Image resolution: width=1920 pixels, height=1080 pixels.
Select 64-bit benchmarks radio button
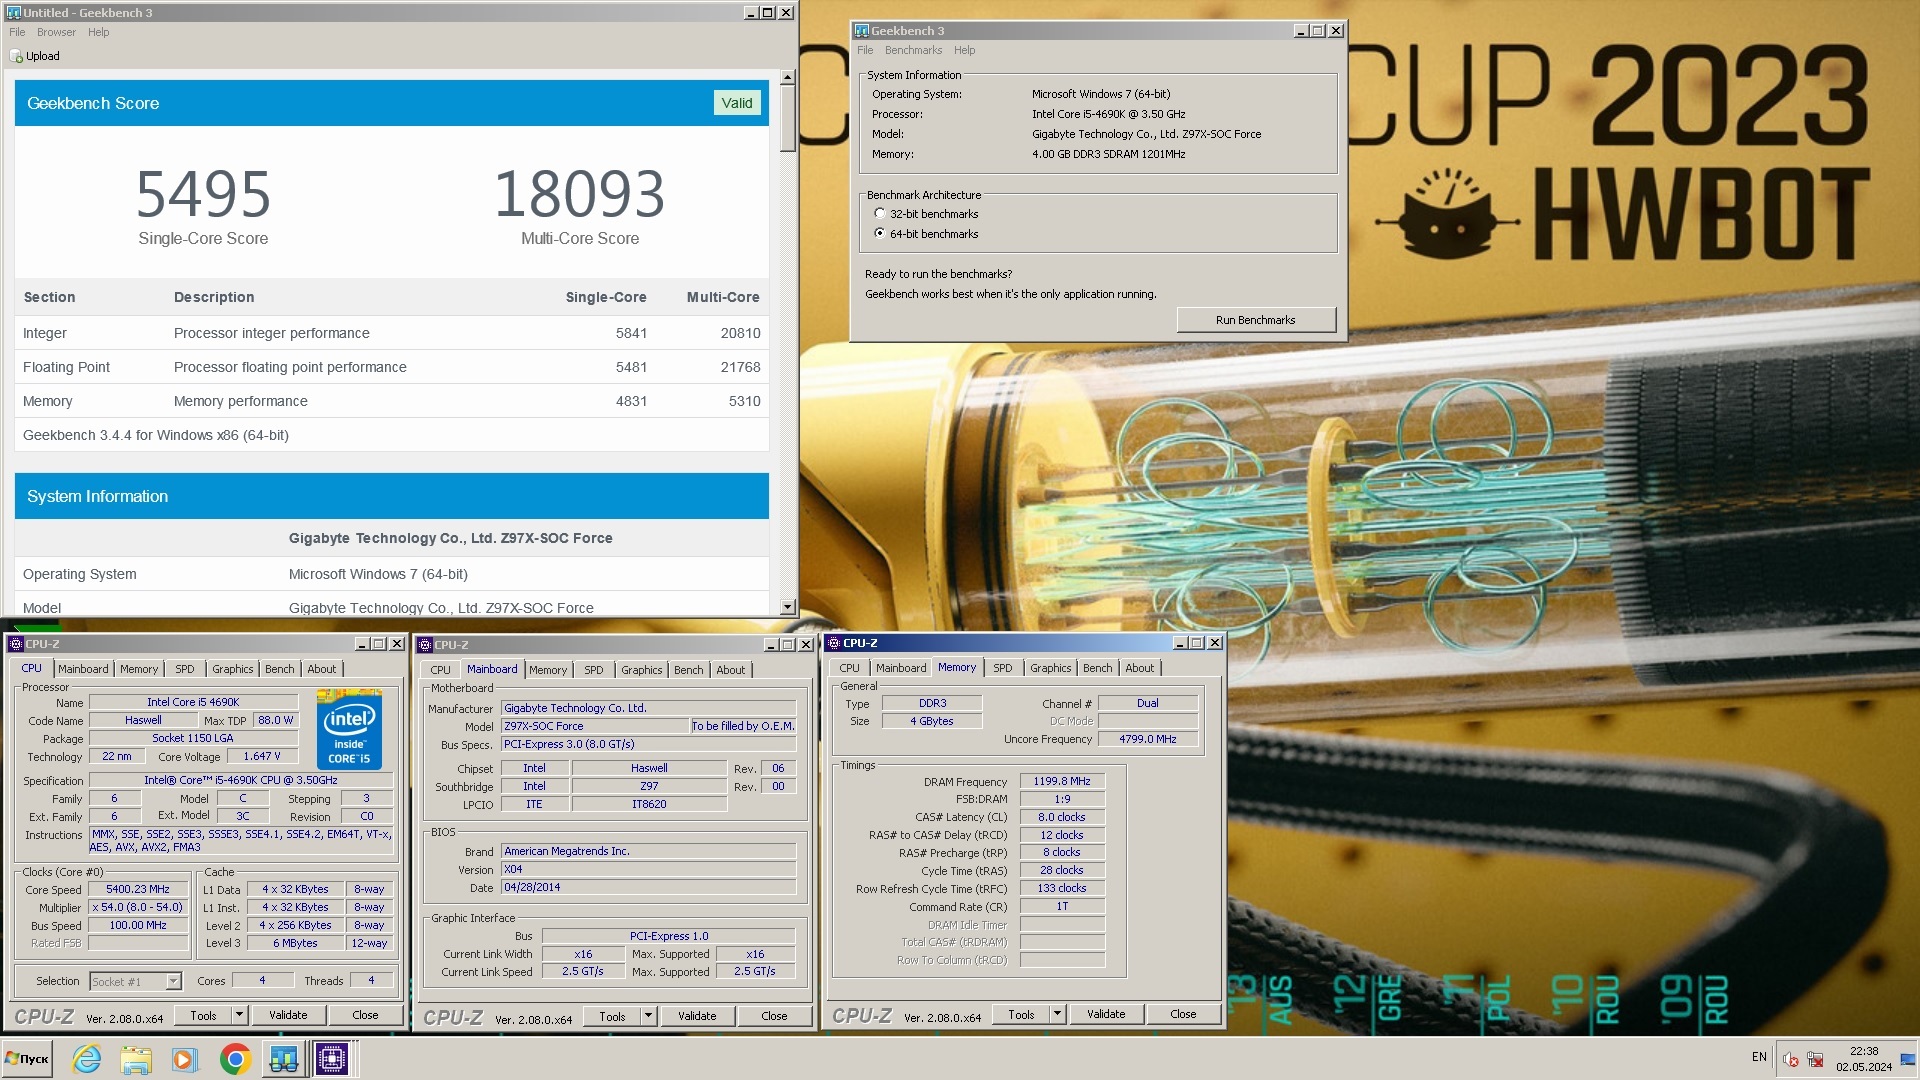879,233
